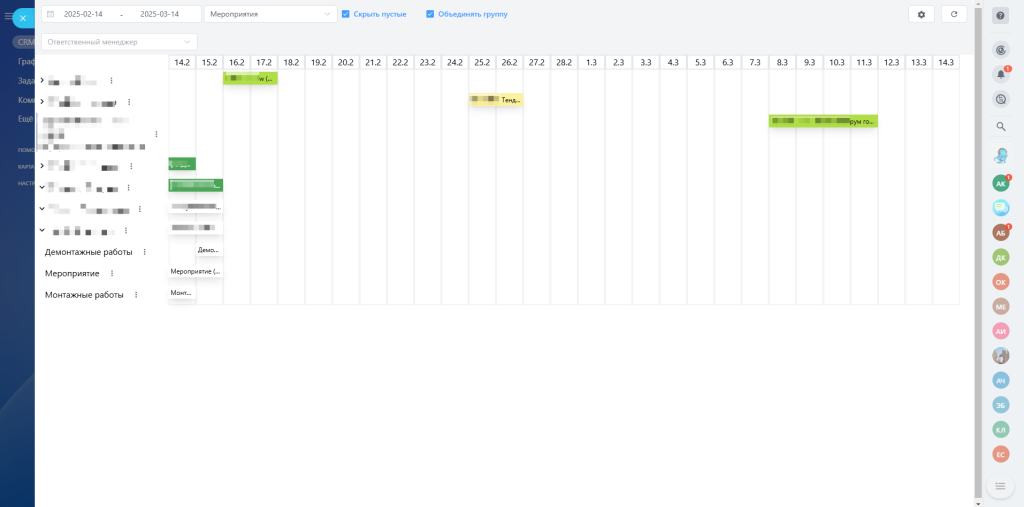Open the yellow-green bar starting on 8.3
1024x507 pixels.
[x=822, y=121]
